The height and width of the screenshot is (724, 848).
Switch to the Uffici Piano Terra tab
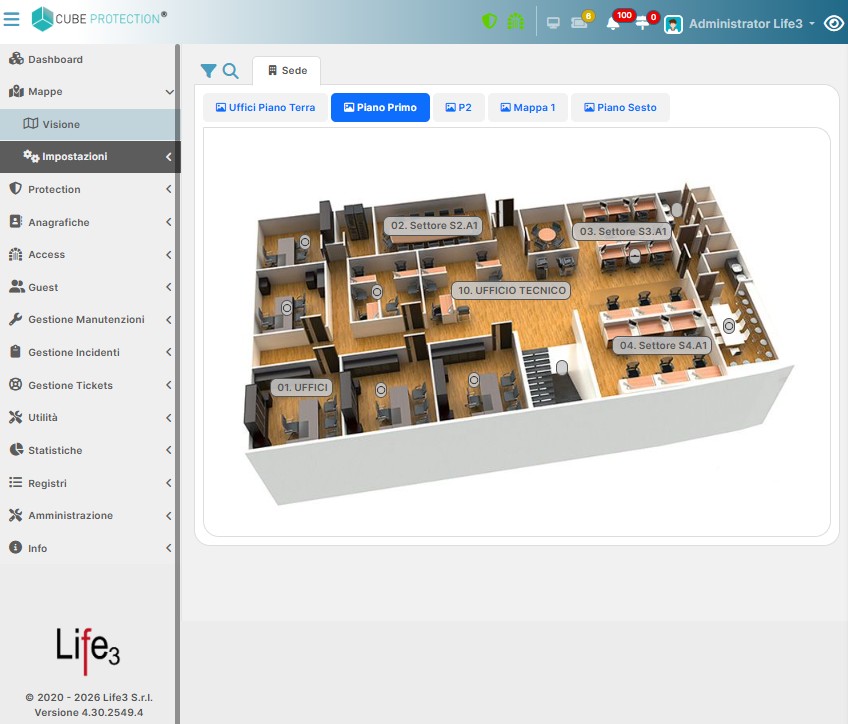[266, 107]
